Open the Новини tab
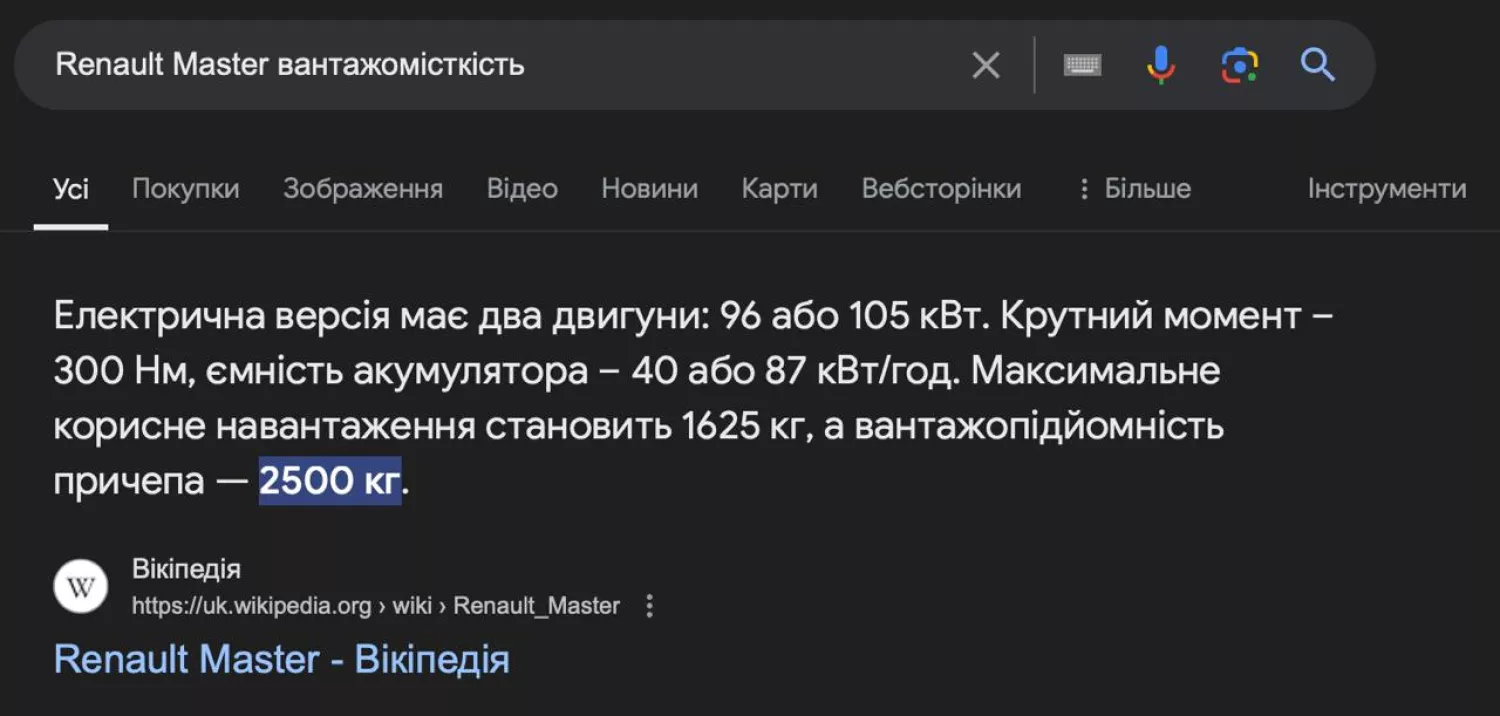Viewport: 1500px width, 716px height. pos(650,189)
